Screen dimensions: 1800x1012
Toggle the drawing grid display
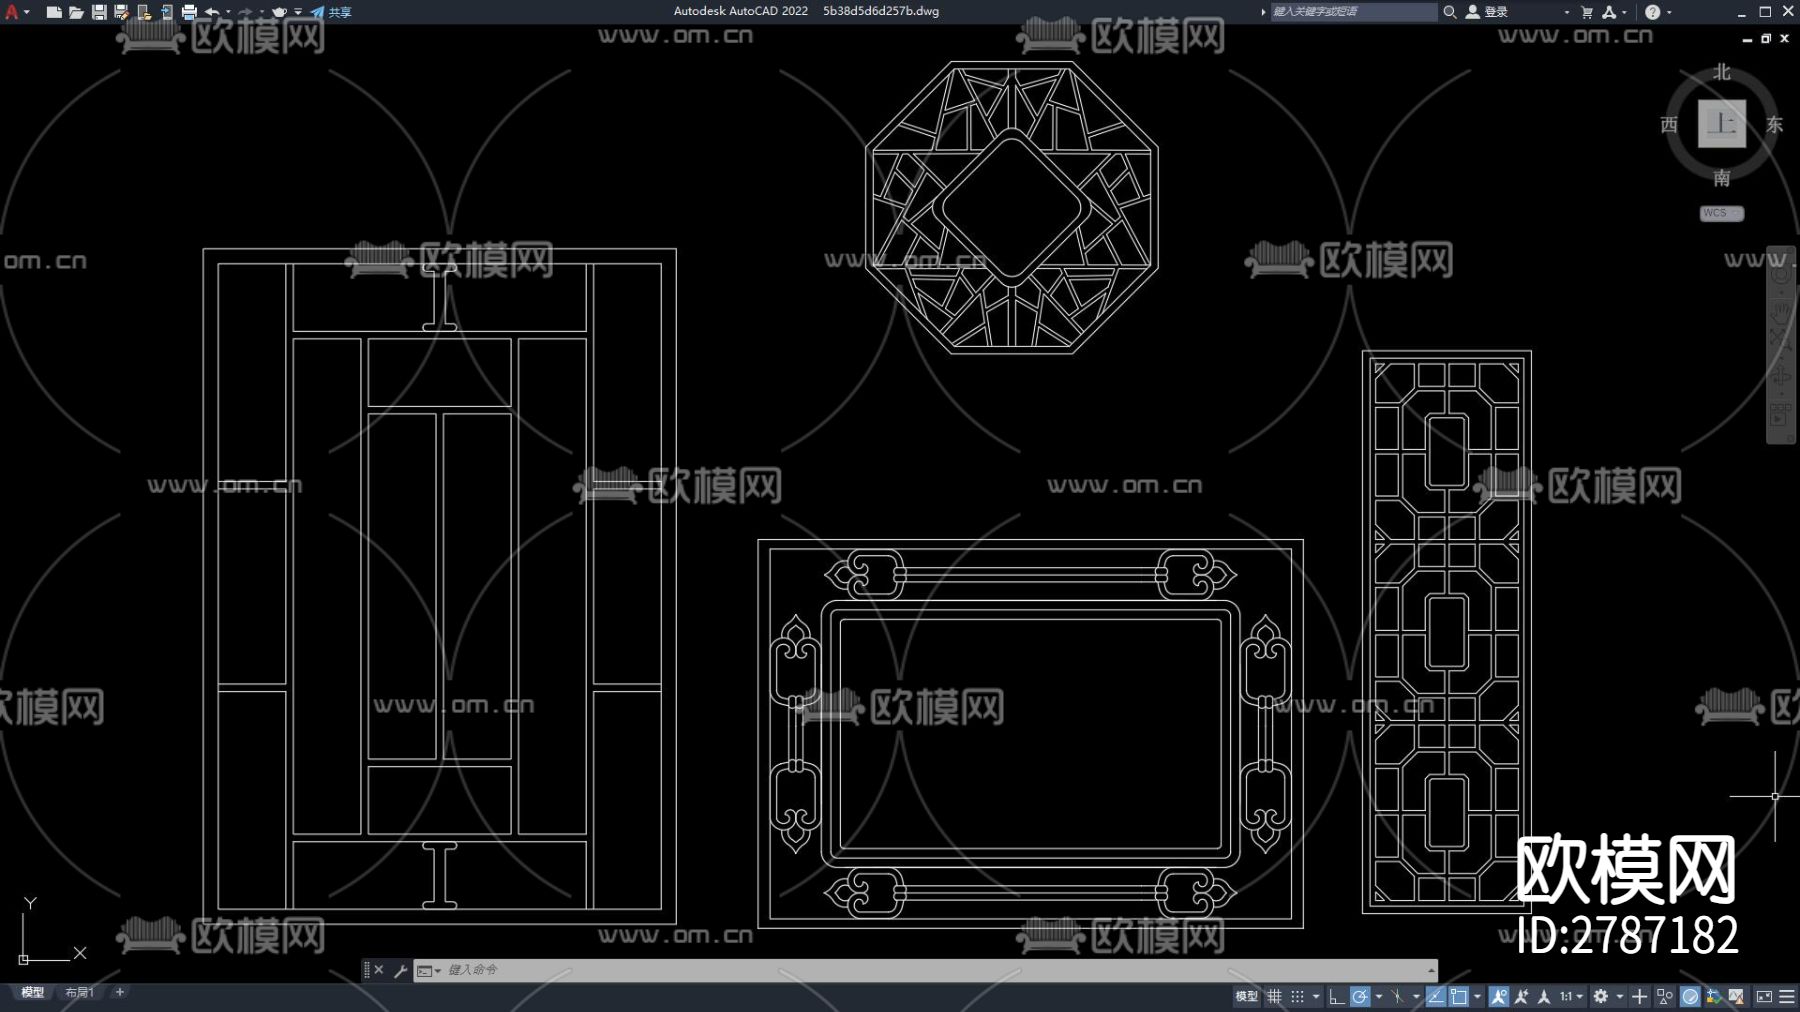coord(1274,996)
